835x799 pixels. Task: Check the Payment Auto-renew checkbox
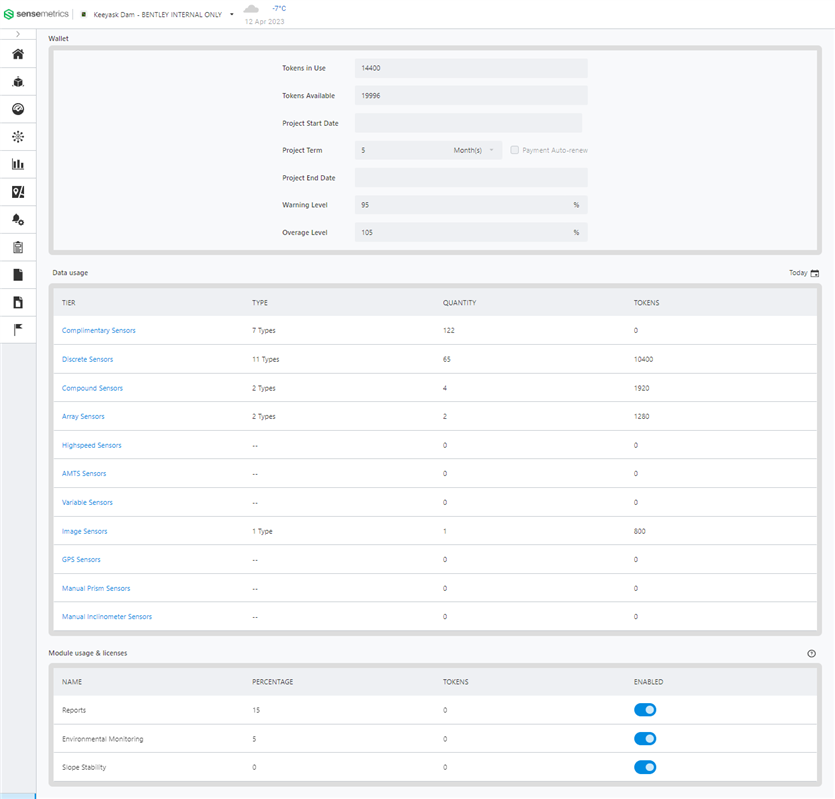click(x=514, y=150)
